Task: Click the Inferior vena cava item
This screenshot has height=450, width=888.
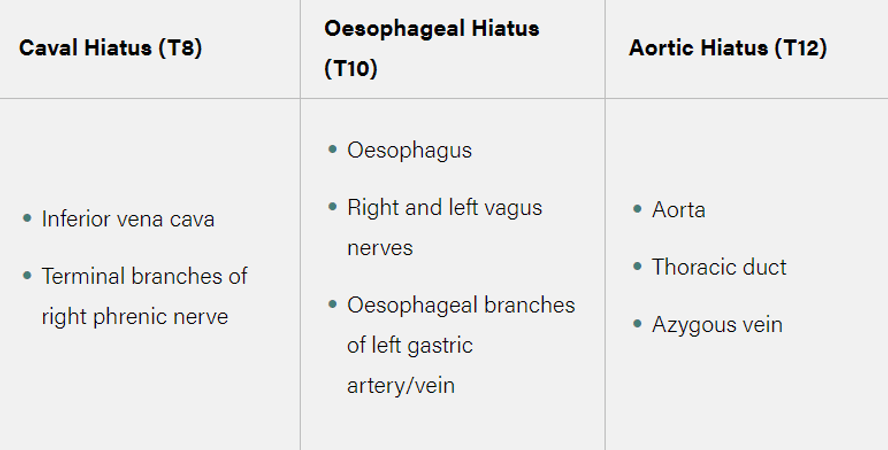Action: tap(128, 218)
